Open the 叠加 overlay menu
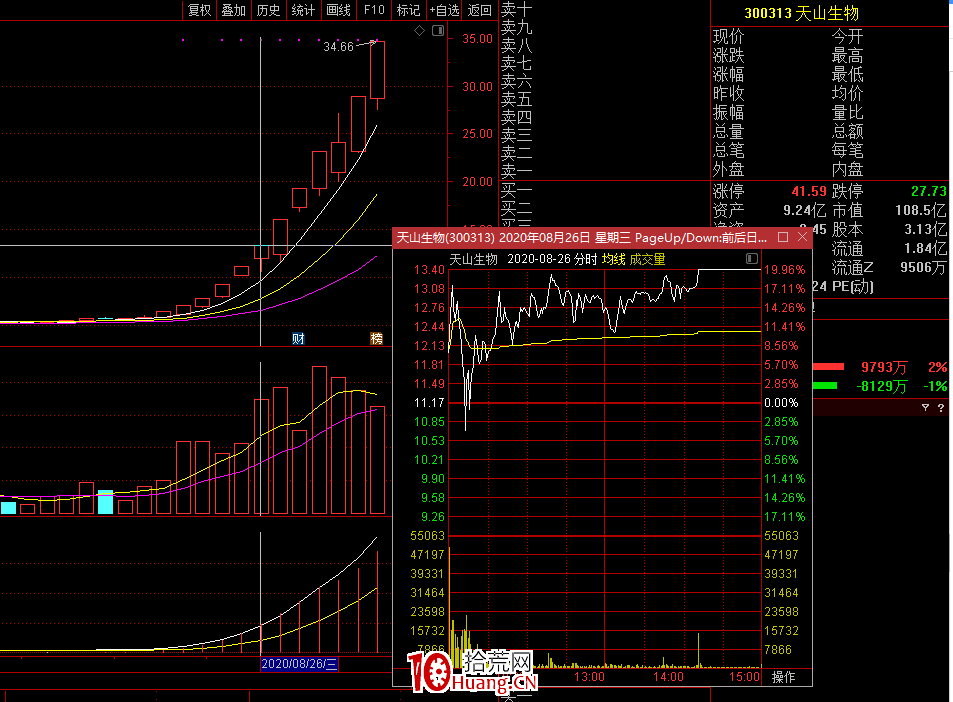The image size is (953, 702). [x=233, y=10]
